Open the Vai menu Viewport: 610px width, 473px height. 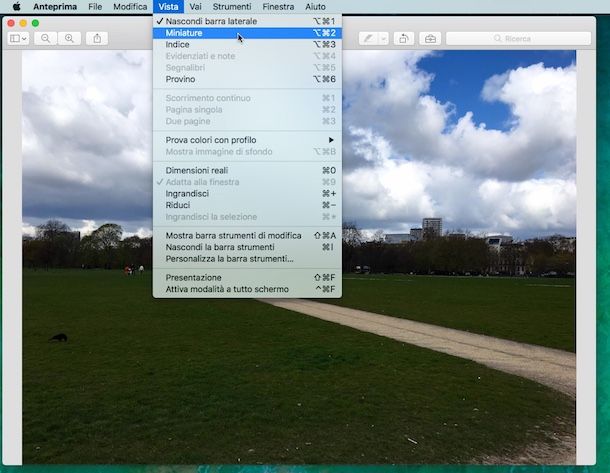tap(195, 7)
